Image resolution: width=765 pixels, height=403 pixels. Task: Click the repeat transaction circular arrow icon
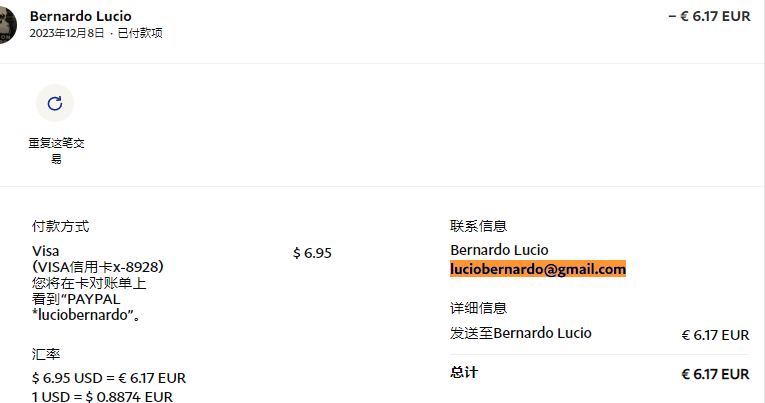point(55,103)
